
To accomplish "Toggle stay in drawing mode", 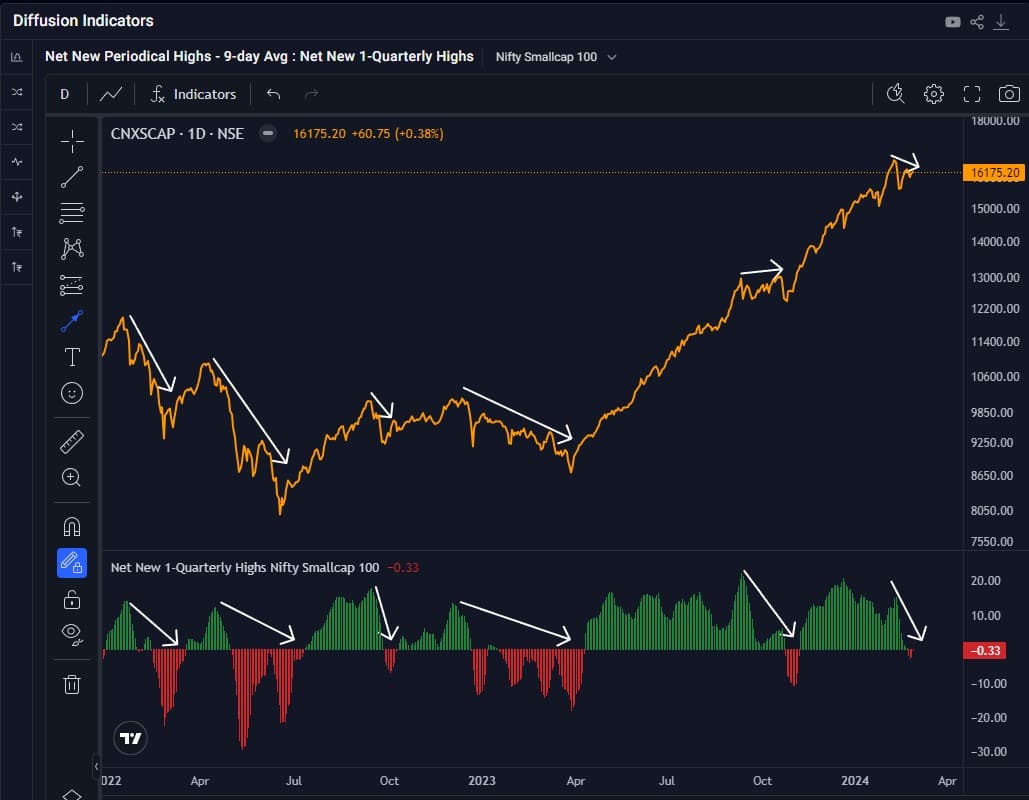I will [x=72, y=563].
